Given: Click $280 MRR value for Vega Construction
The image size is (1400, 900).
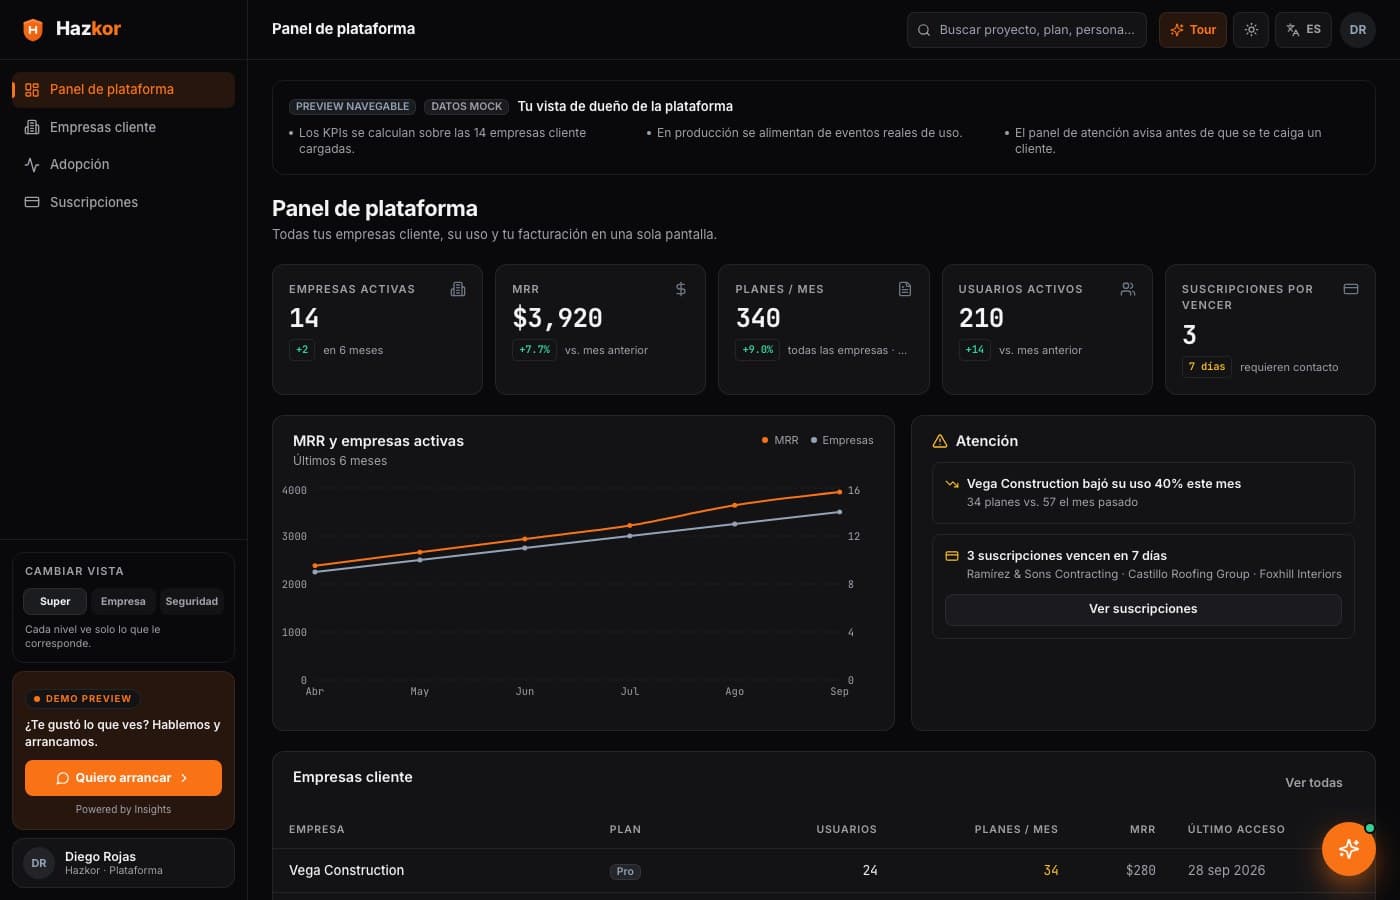Looking at the screenshot, I should click(1140, 871).
